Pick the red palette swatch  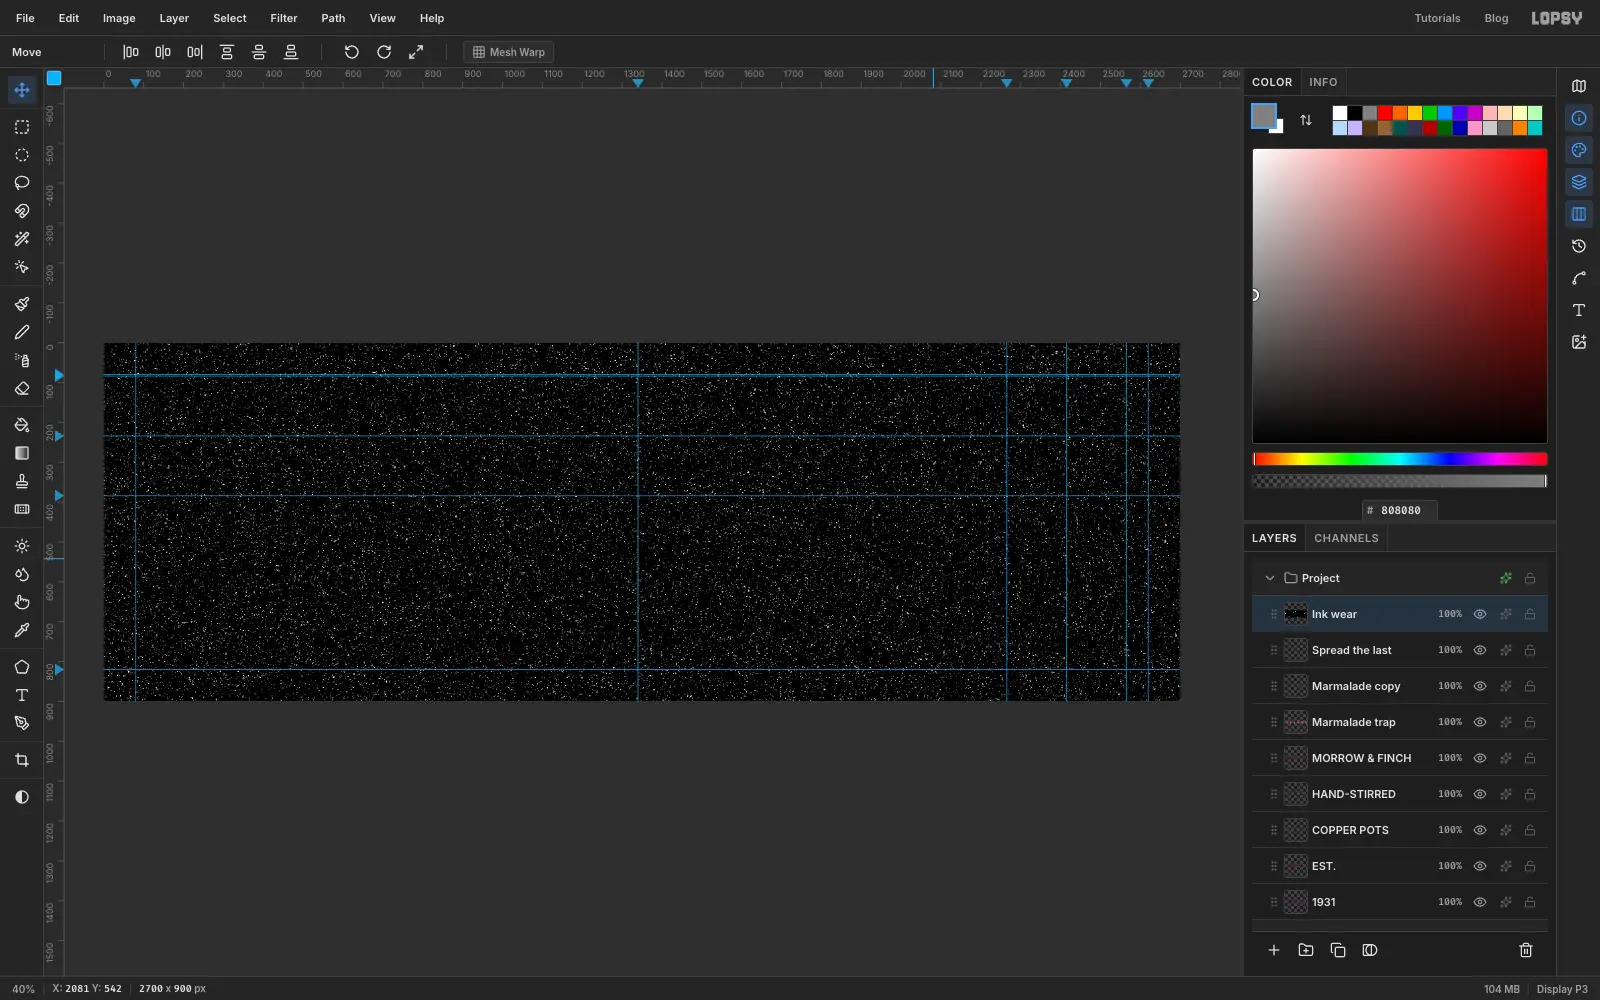[1385, 113]
